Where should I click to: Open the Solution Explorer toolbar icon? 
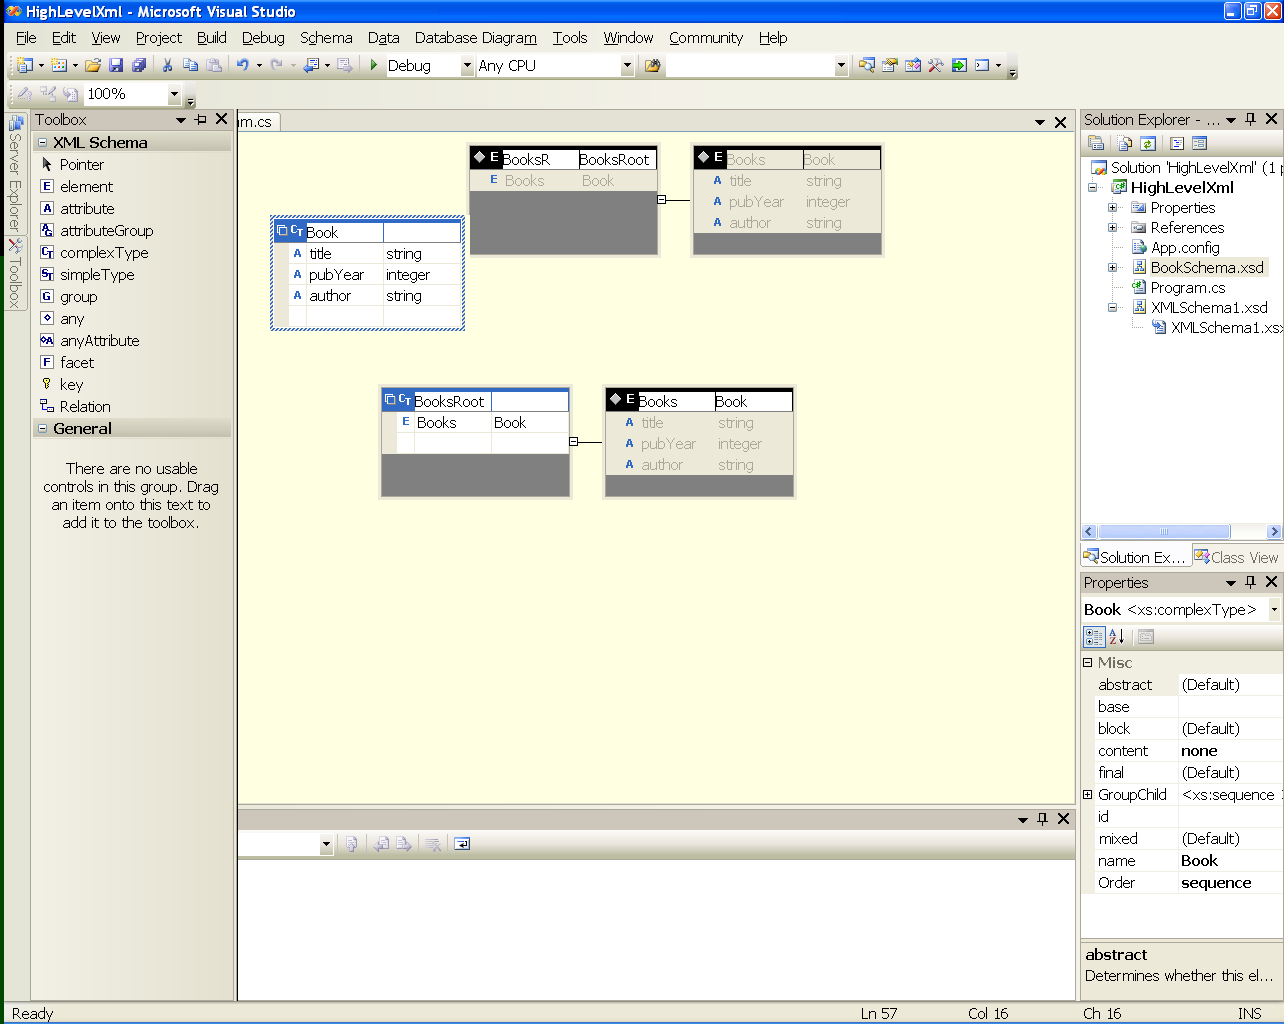(867, 65)
